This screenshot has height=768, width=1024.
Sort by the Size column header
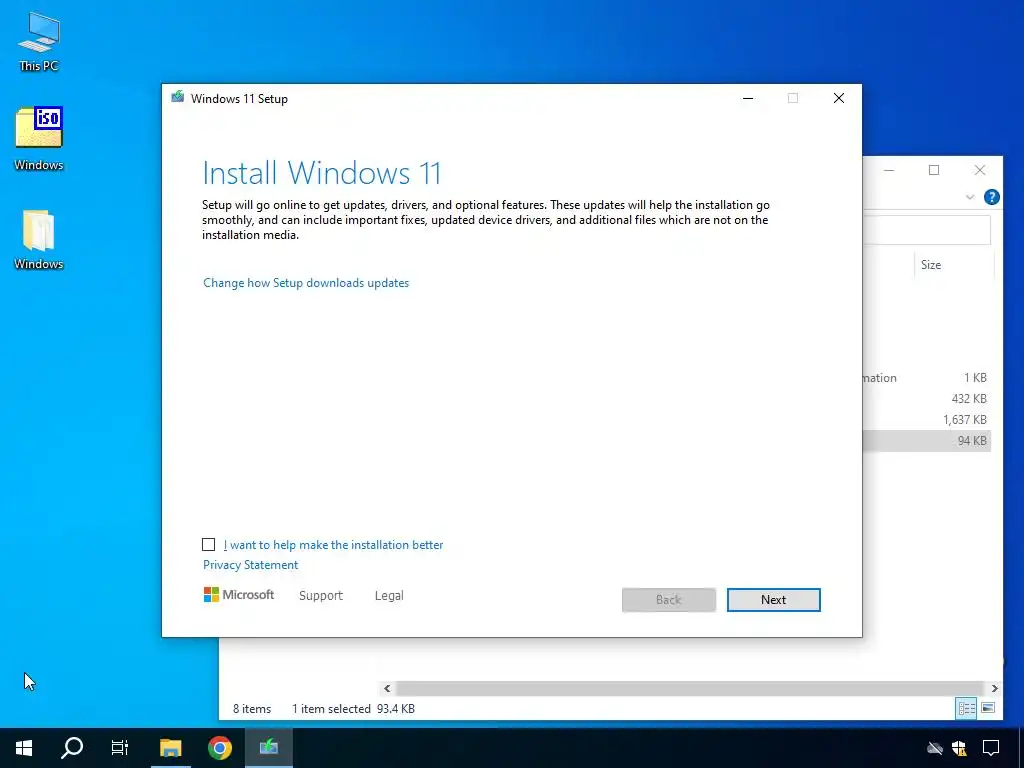953,264
